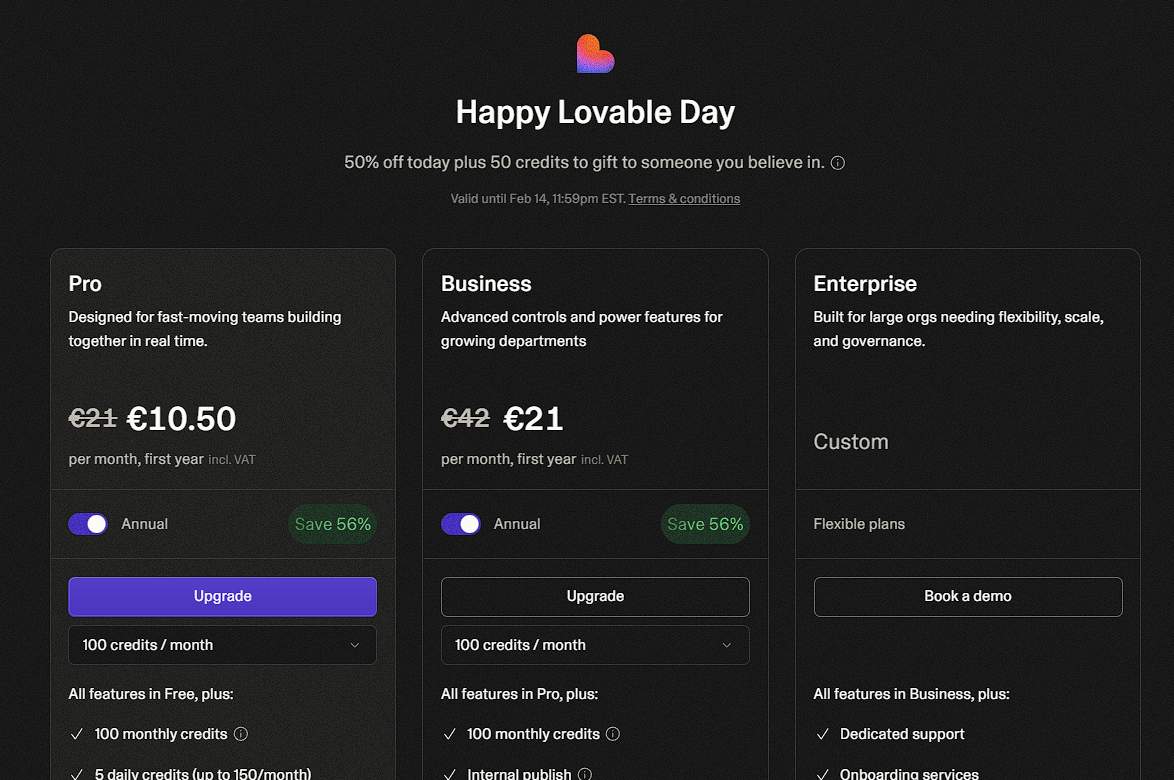
Task: Click checkmark icon beside Business 100 monthly credits
Action: click(449, 734)
